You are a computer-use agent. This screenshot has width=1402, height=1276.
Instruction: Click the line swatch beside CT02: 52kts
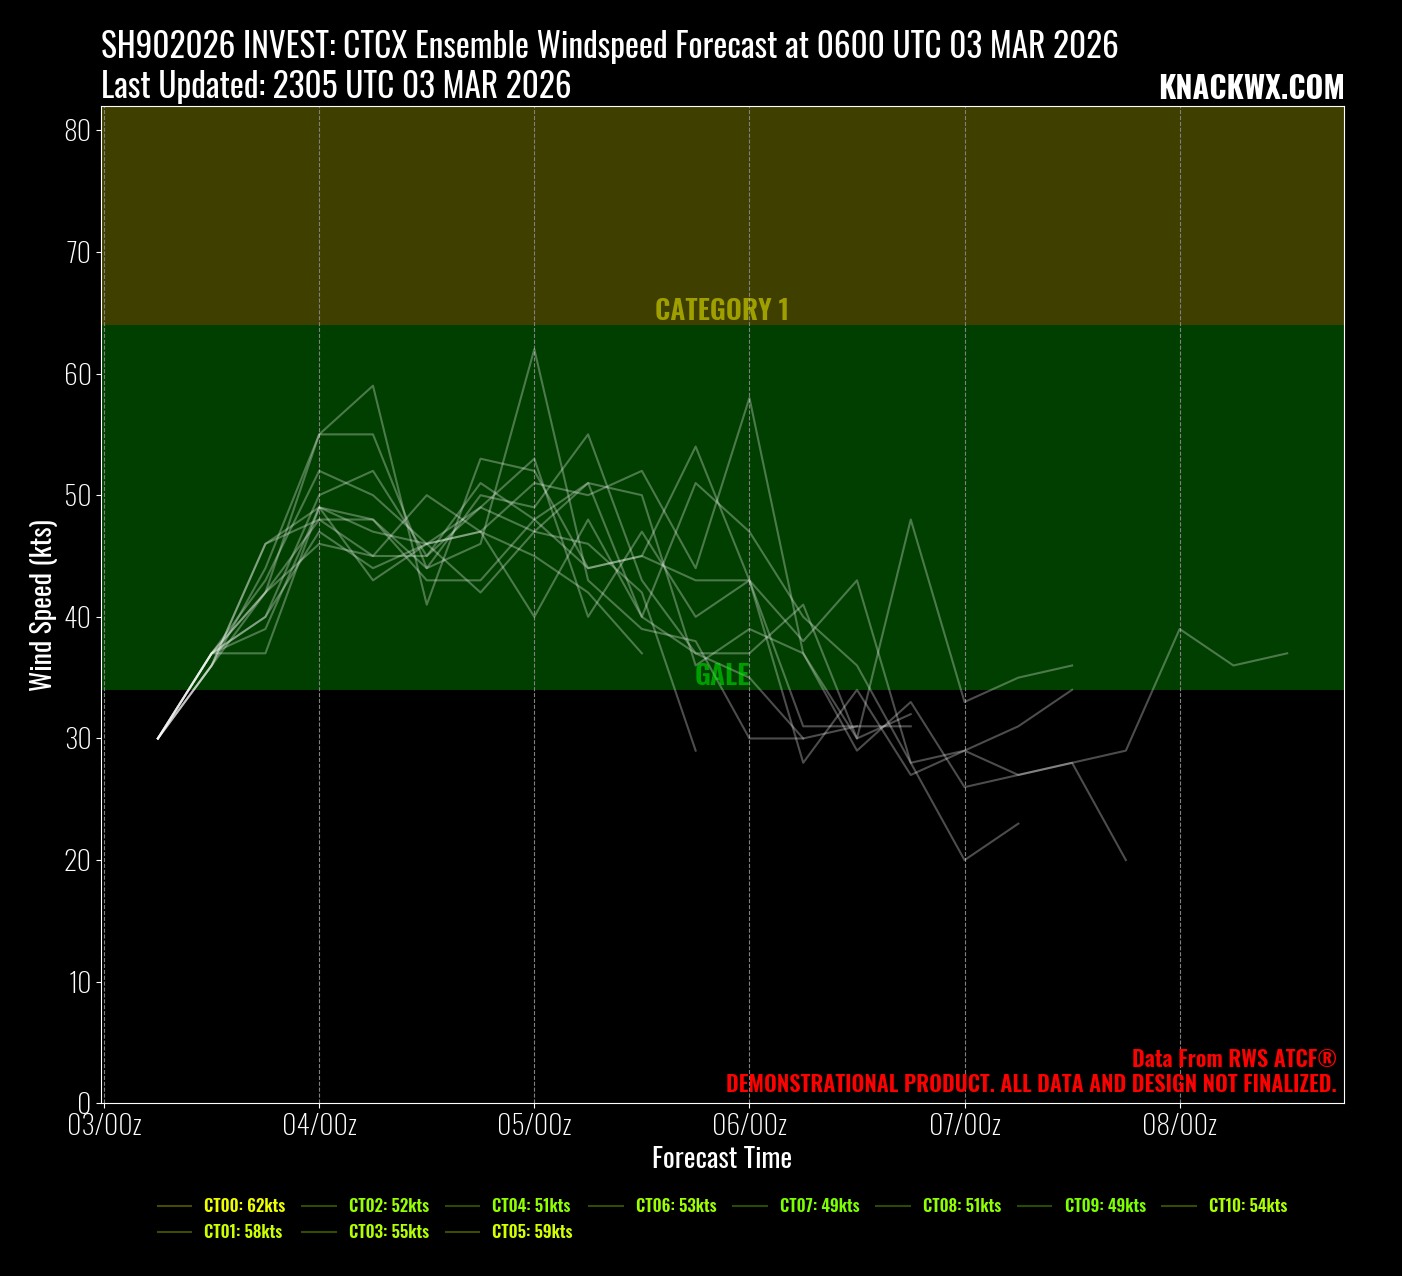tap(318, 1207)
